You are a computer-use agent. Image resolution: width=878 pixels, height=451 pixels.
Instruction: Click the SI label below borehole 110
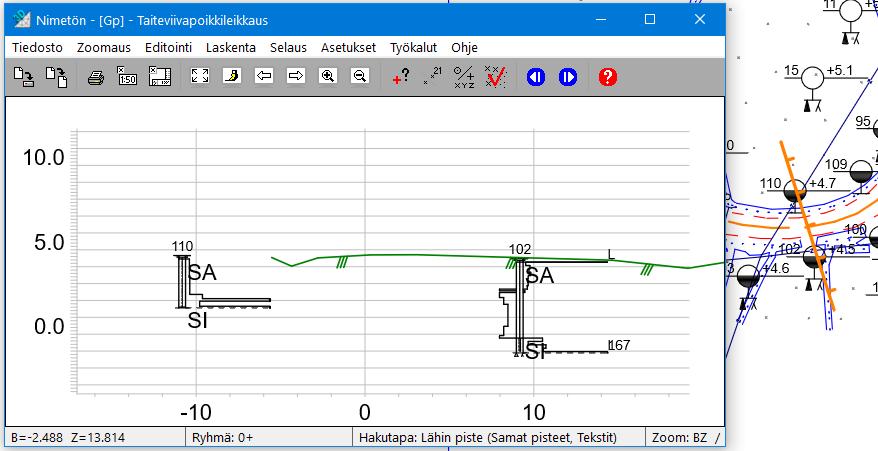point(197,322)
